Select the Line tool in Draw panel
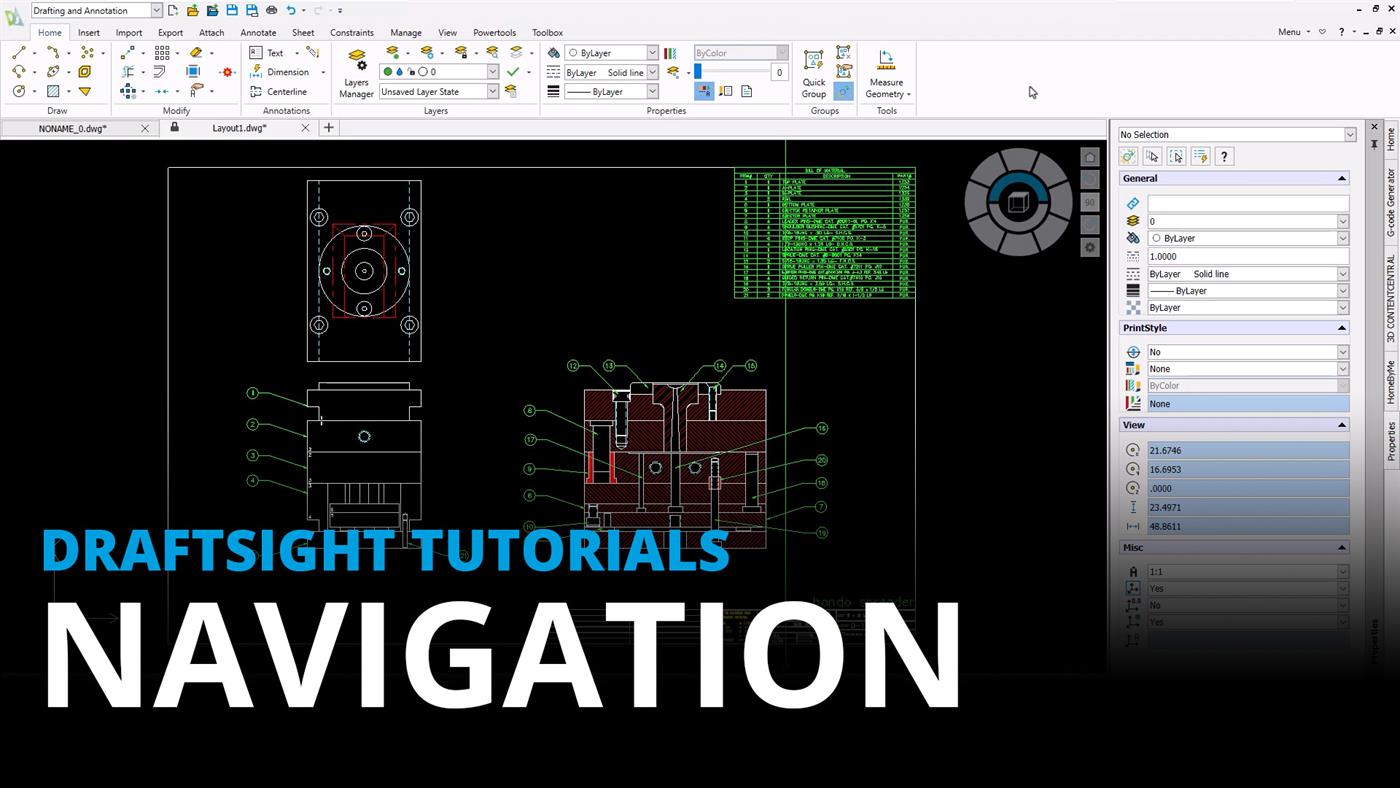The width and height of the screenshot is (1400, 788). coord(17,53)
